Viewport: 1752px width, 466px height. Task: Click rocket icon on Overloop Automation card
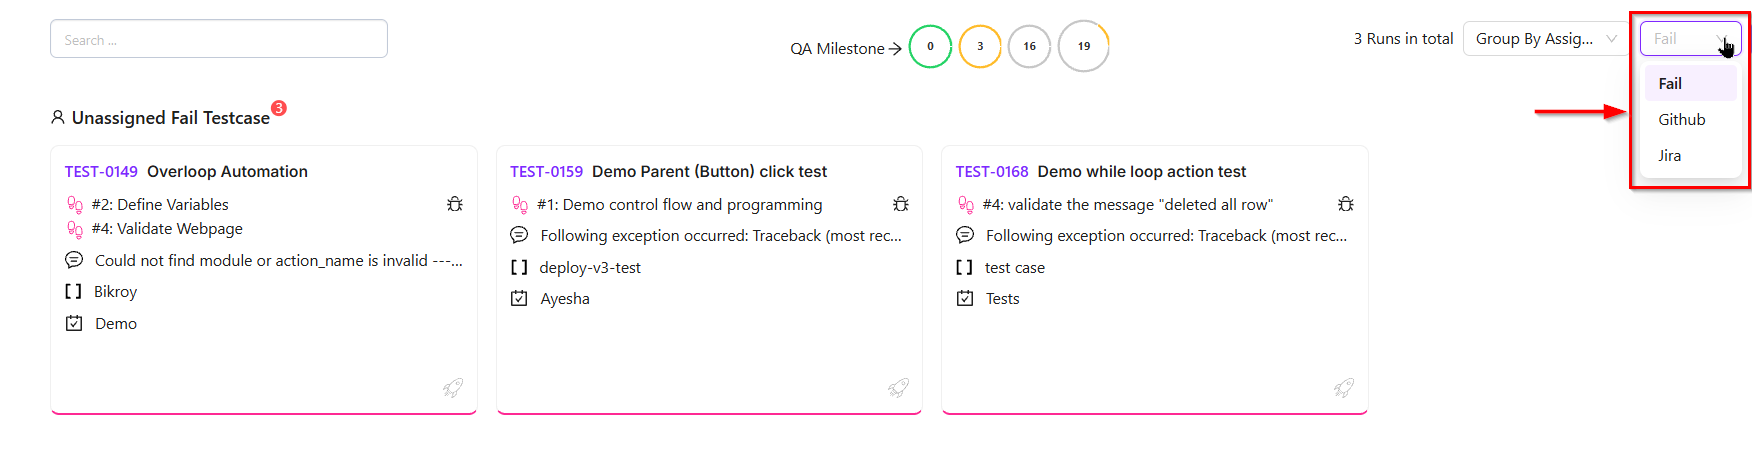tap(453, 388)
